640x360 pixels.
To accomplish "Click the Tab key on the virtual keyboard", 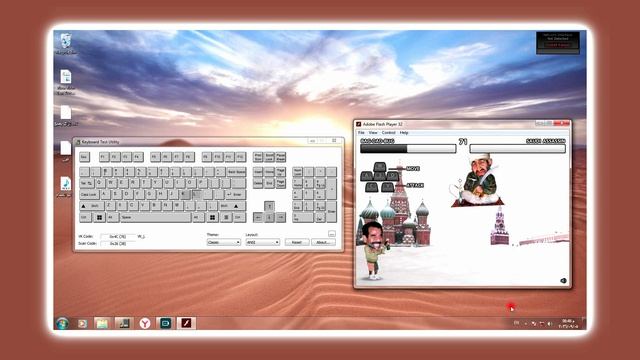I will pos(87,183).
